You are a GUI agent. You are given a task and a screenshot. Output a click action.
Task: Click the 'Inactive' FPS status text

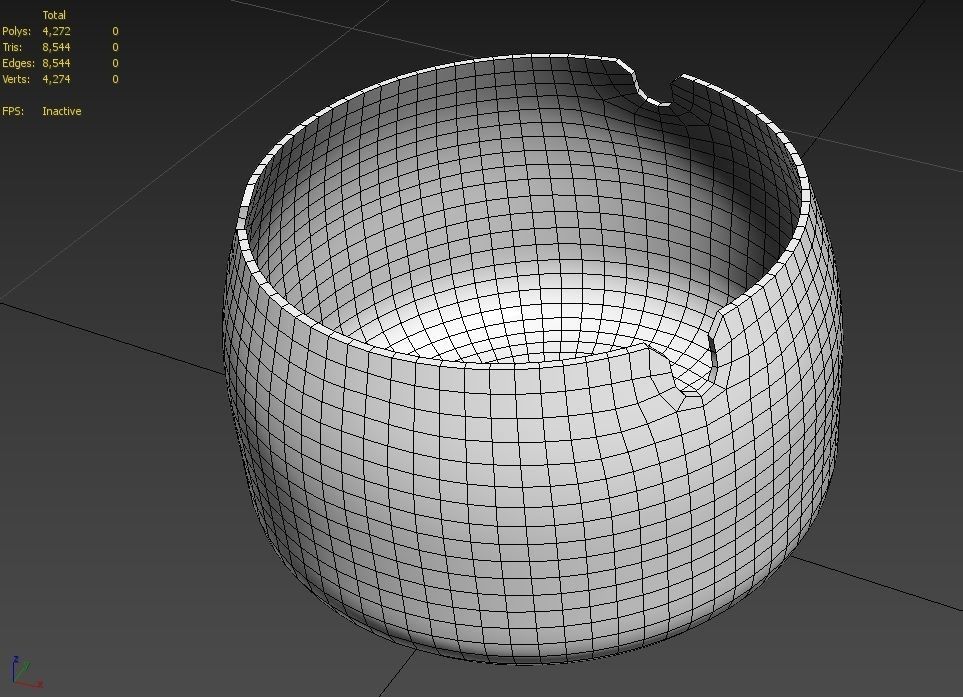coord(61,111)
